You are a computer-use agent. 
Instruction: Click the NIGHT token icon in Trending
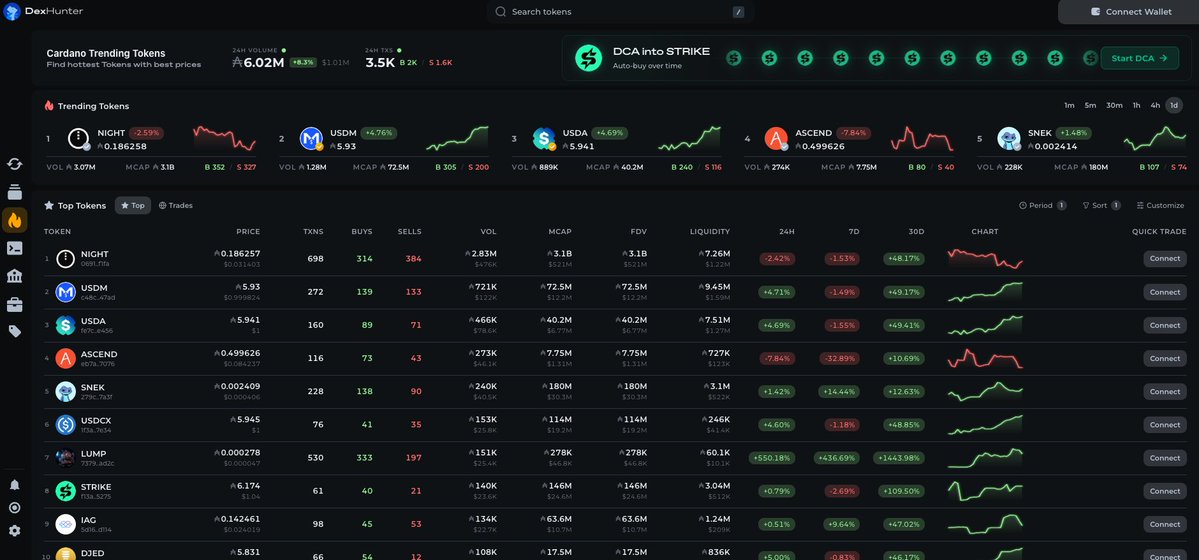pyautogui.click(x=79, y=138)
